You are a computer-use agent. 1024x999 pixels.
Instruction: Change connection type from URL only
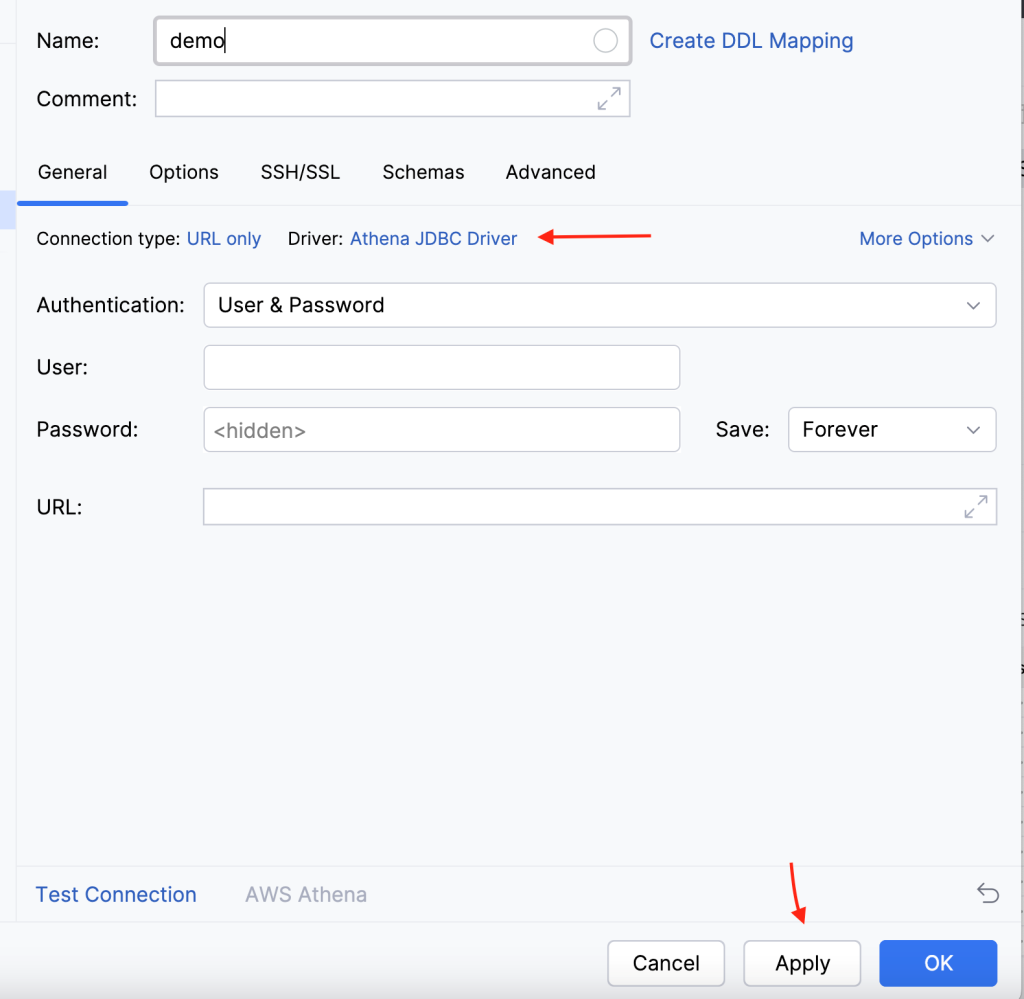(x=224, y=238)
